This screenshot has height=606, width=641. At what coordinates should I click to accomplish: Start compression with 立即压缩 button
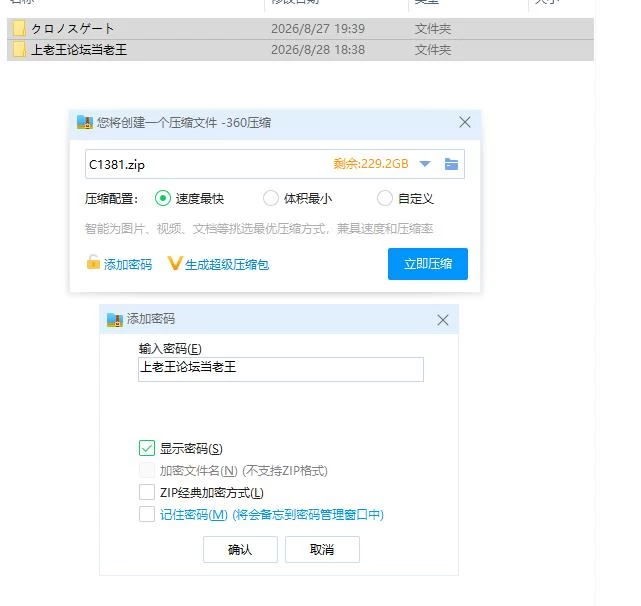coord(428,264)
